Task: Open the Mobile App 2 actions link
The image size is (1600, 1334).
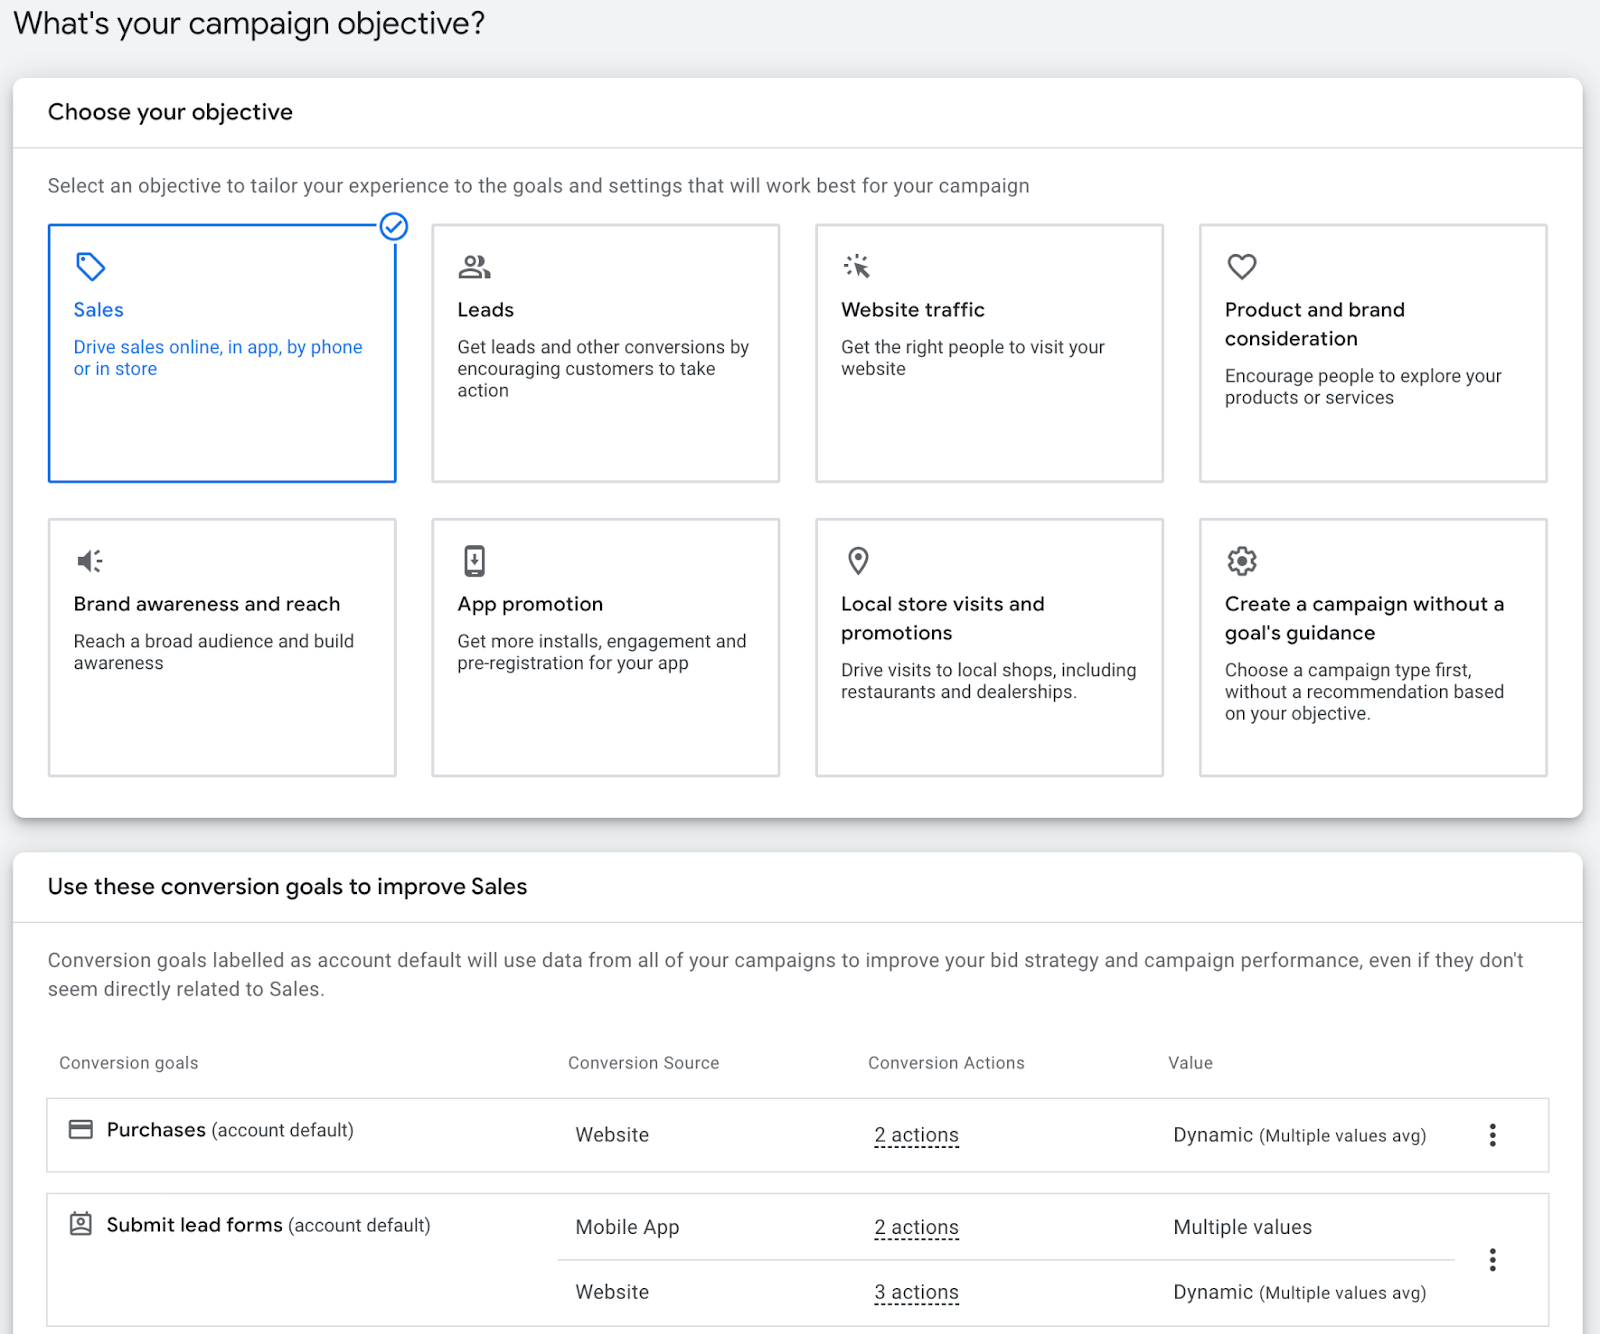Action: pyautogui.click(x=916, y=1227)
